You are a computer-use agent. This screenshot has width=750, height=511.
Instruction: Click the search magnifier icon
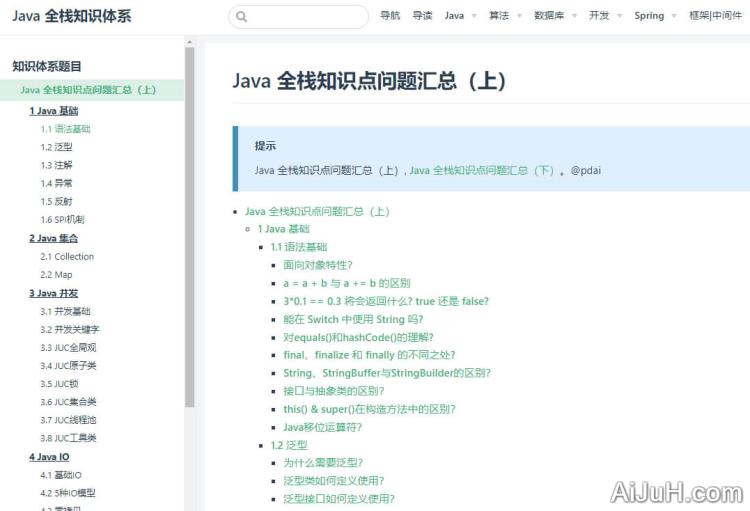(x=242, y=17)
